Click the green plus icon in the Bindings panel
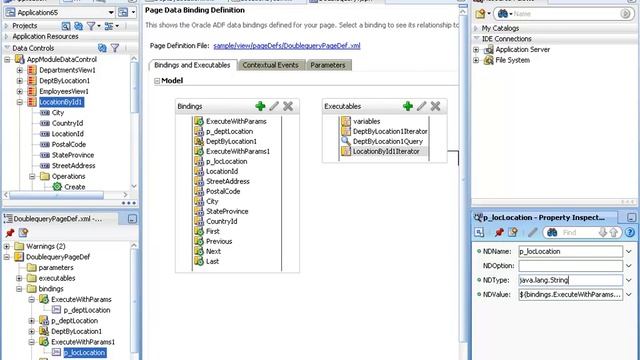 (x=260, y=106)
